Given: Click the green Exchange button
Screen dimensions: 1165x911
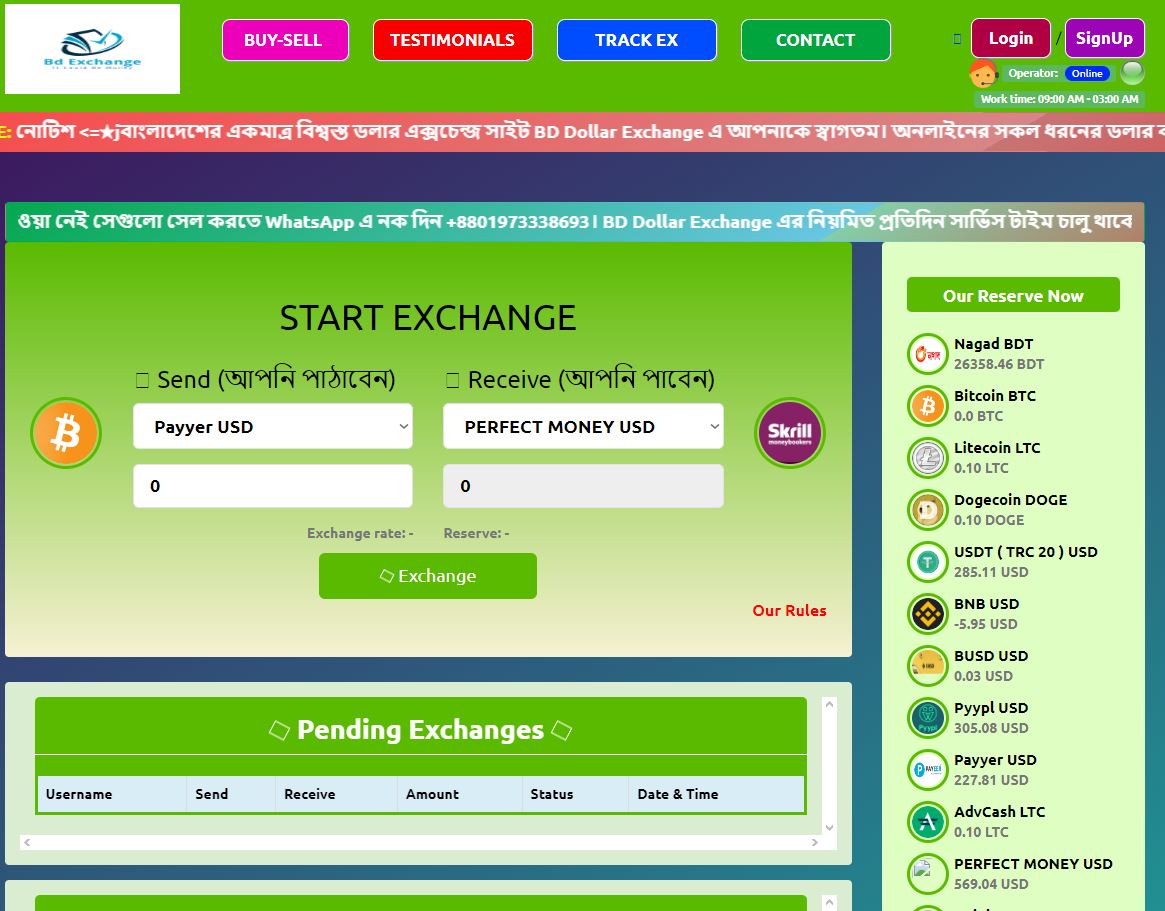Looking at the screenshot, I should [428, 576].
